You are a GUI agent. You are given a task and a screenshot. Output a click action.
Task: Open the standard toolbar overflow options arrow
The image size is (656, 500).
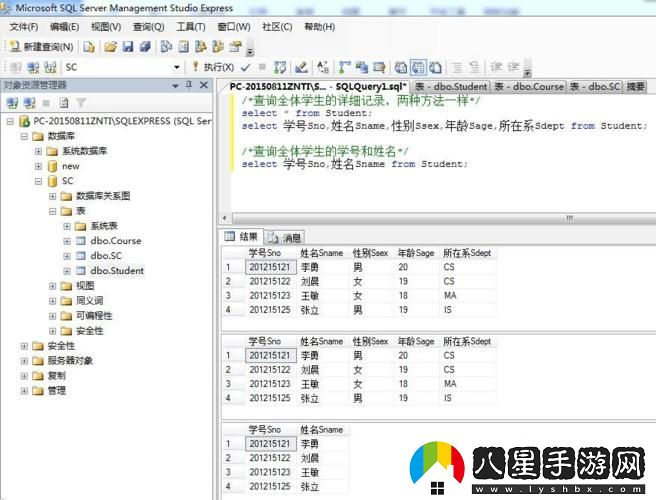(x=250, y=51)
